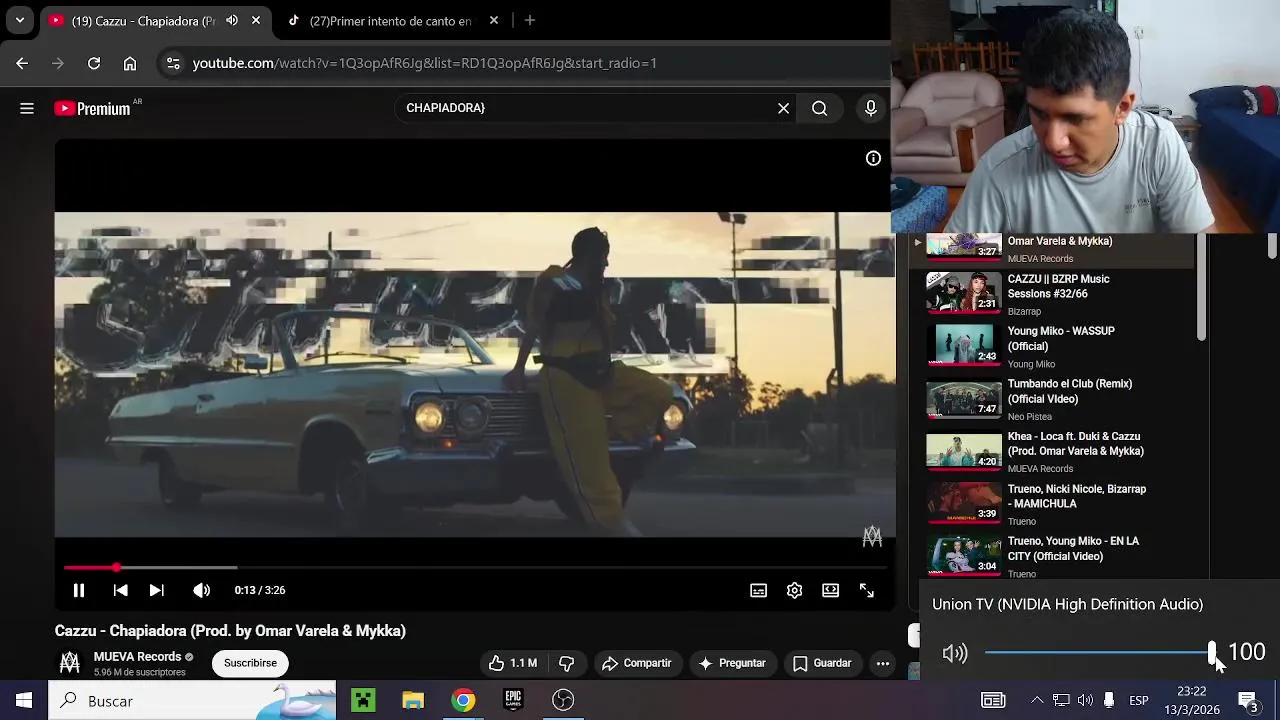Open the tray network icon
Screen dimensions: 1280x720
(x=1061, y=700)
